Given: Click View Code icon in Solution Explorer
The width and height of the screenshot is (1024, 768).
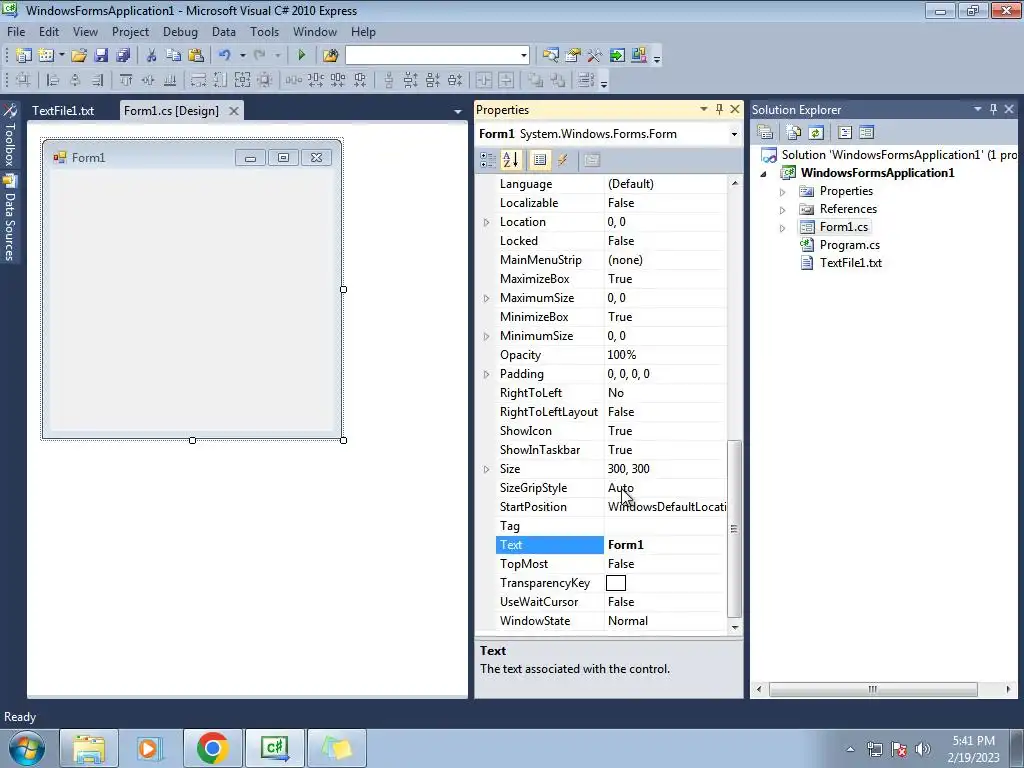Looking at the screenshot, I should 844,133.
